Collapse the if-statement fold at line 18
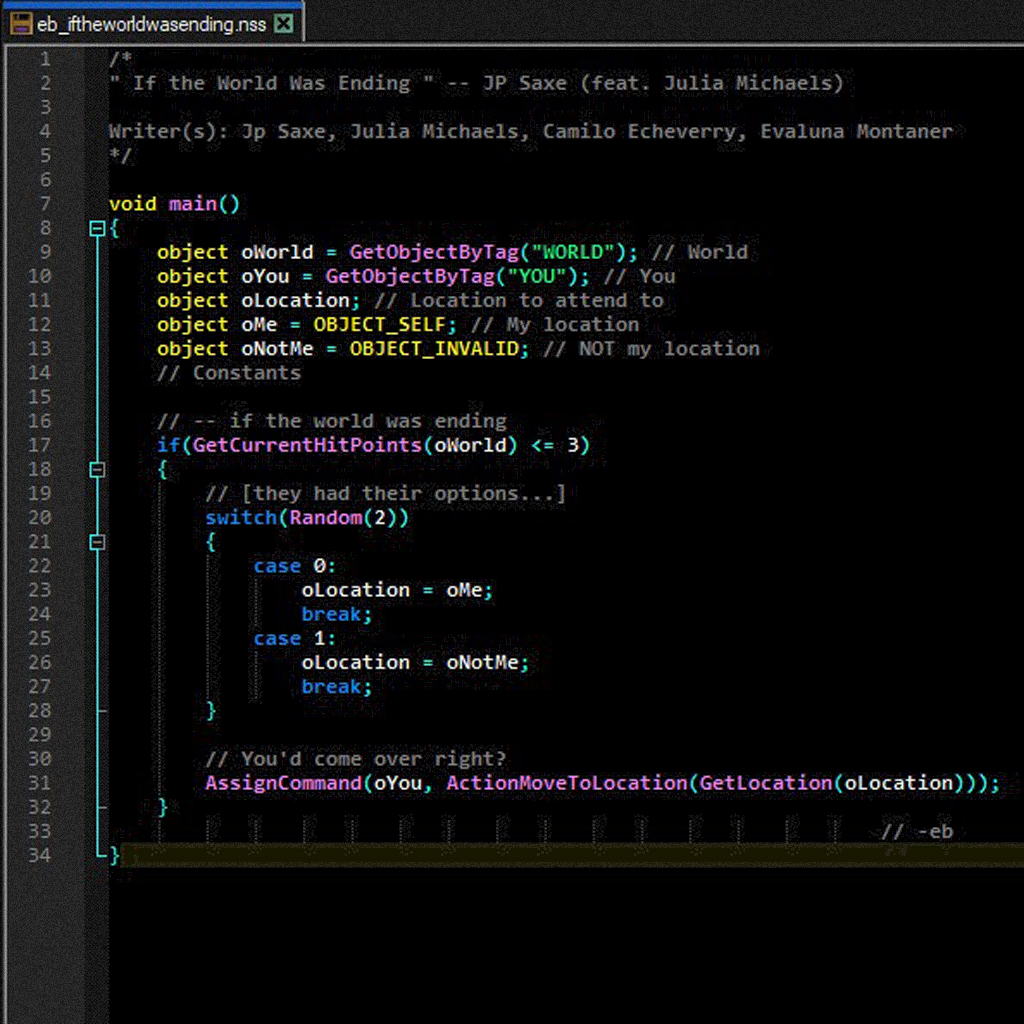Screen dimensions: 1024x1024 click(96, 469)
